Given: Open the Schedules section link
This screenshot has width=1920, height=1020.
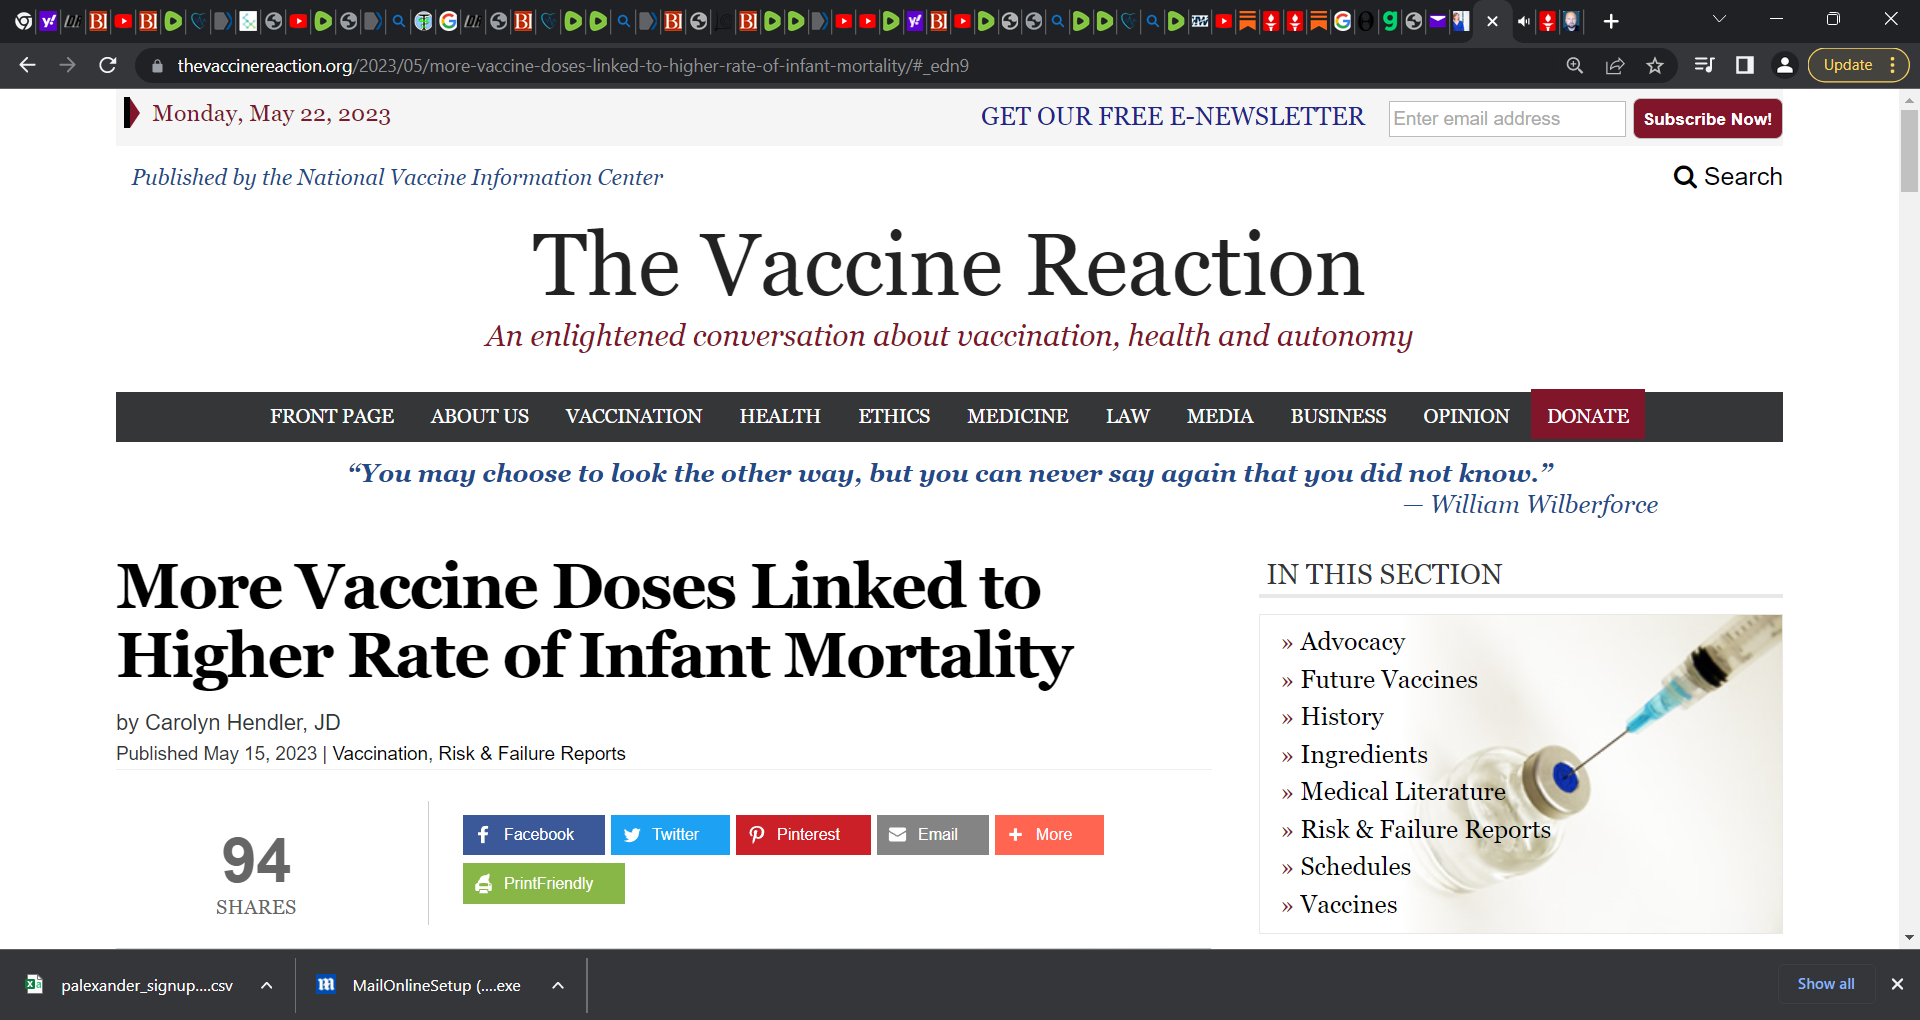Looking at the screenshot, I should (x=1355, y=867).
